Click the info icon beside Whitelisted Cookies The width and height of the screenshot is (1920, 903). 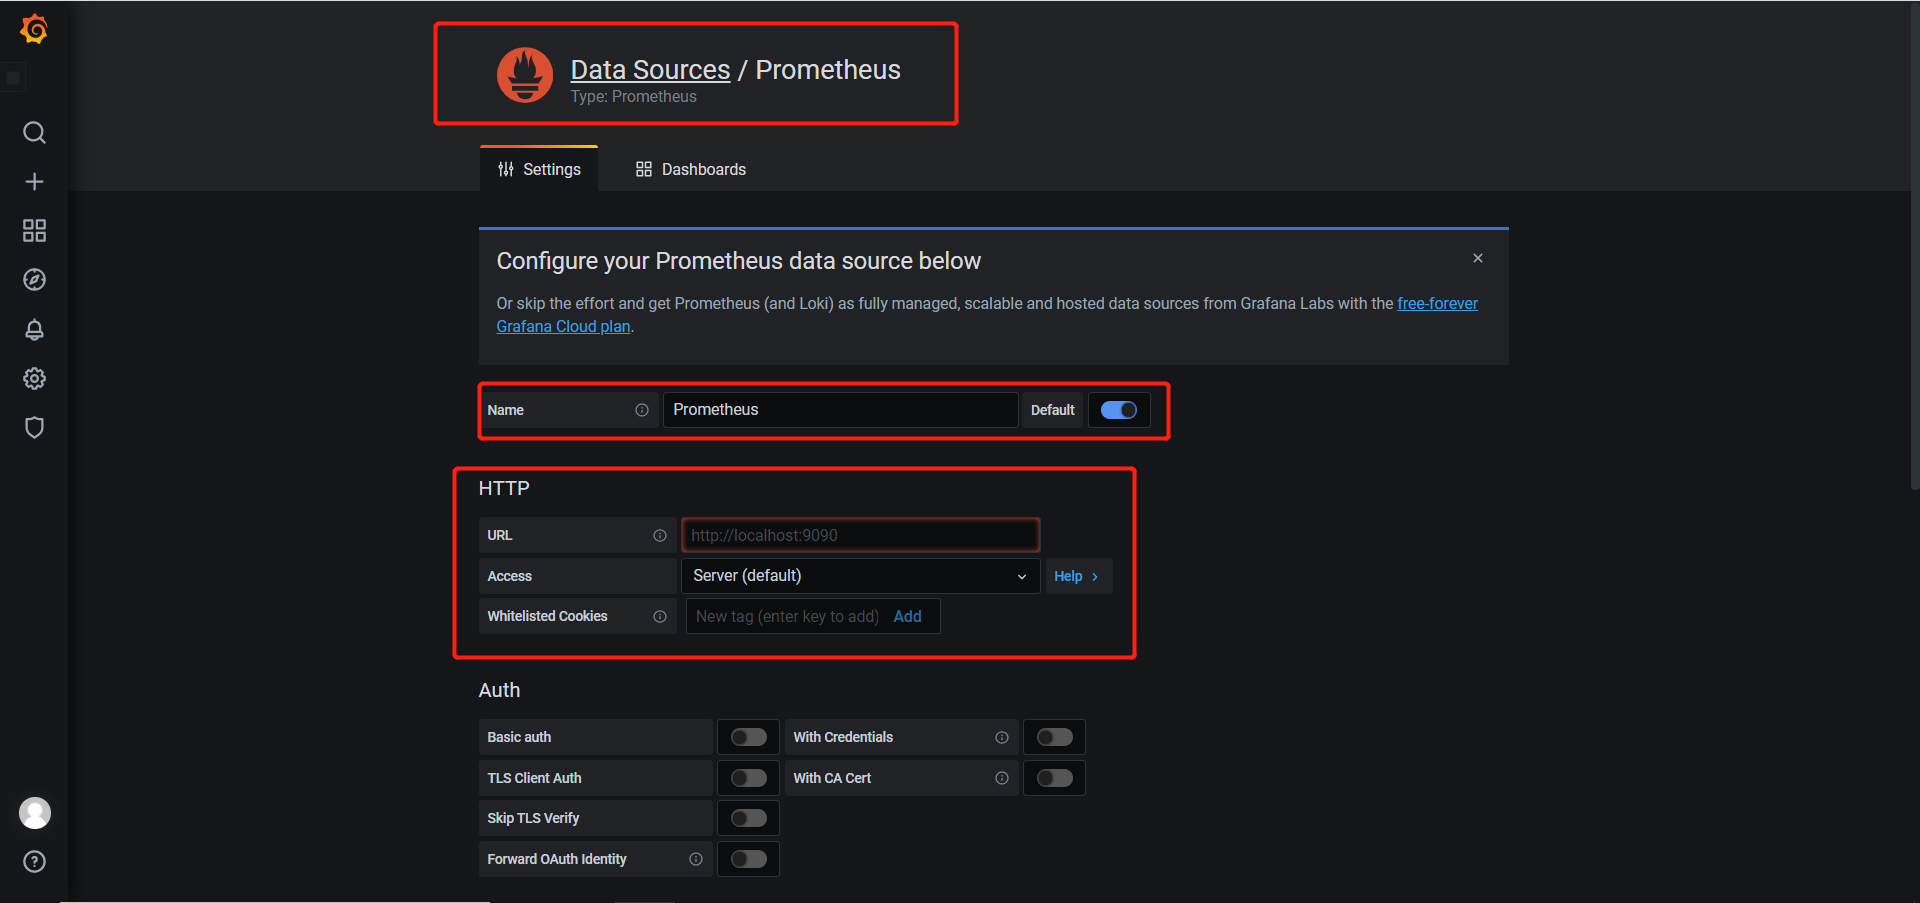click(x=660, y=617)
